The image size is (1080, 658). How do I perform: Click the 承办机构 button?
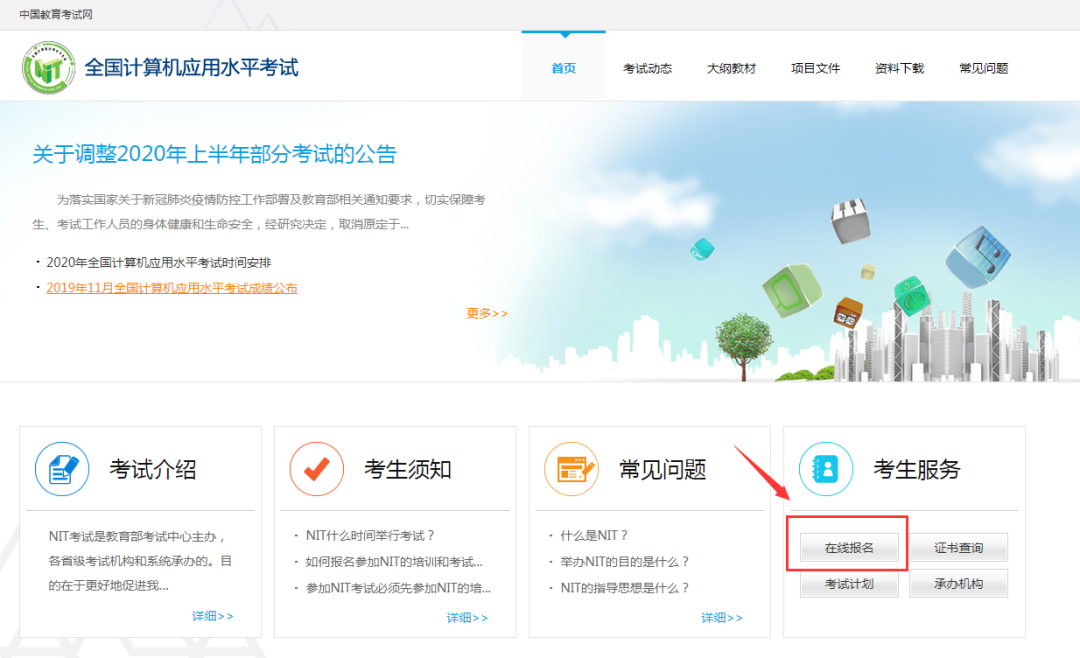(x=958, y=583)
